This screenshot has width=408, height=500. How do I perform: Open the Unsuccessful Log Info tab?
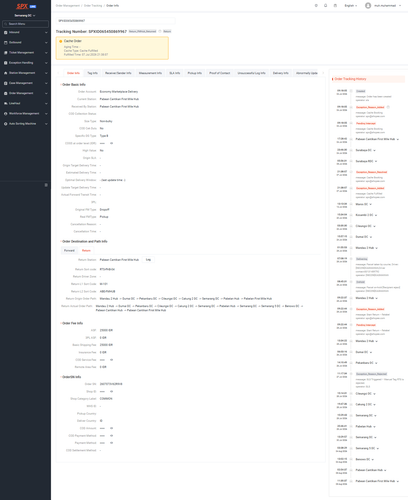[251, 73]
